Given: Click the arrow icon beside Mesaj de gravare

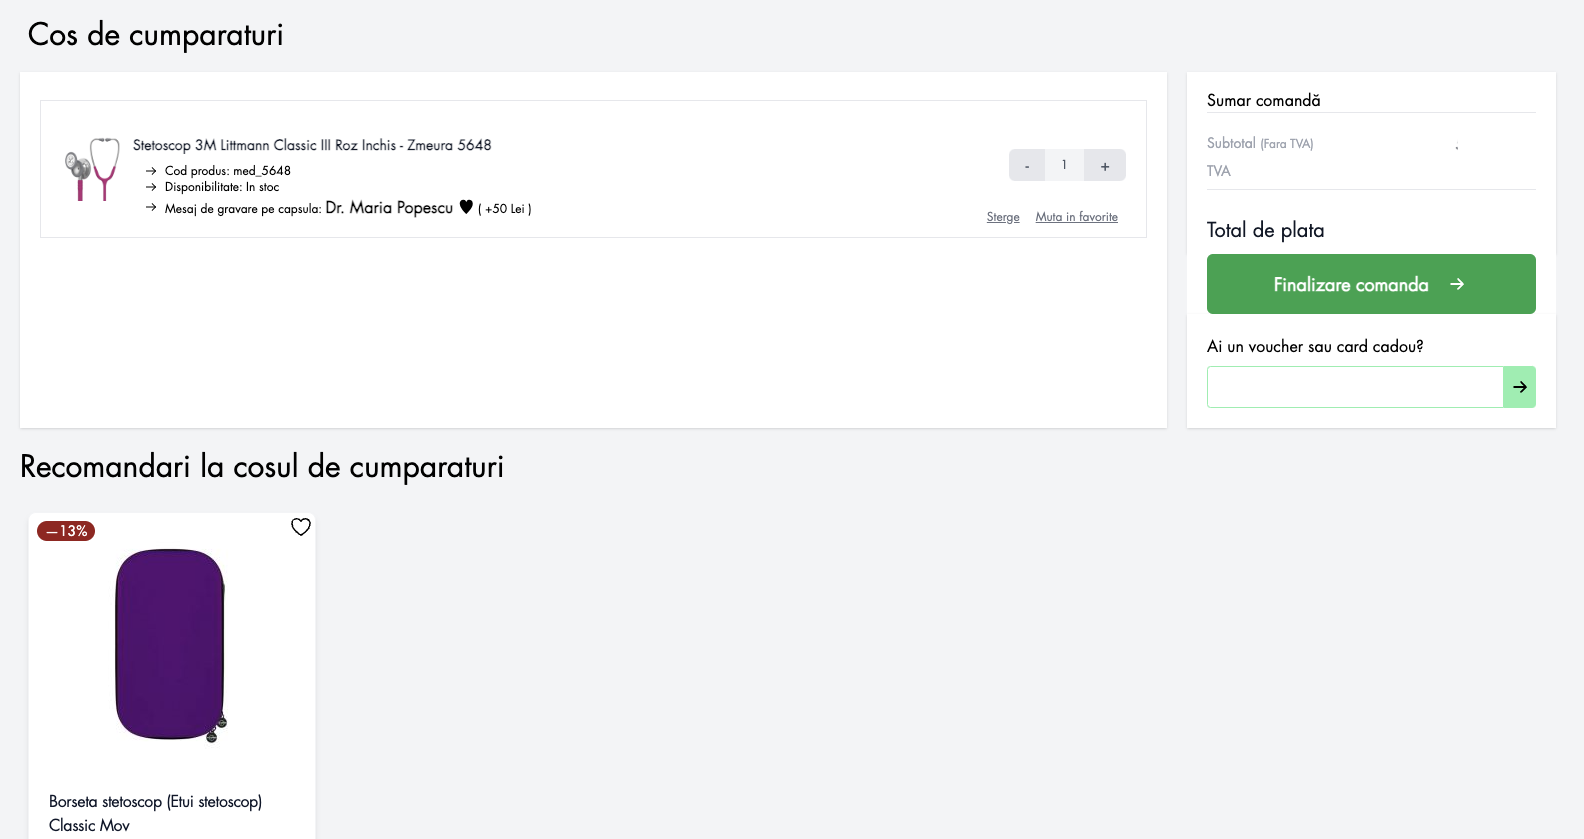Looking at the screenshot, I should click(151, 207).
